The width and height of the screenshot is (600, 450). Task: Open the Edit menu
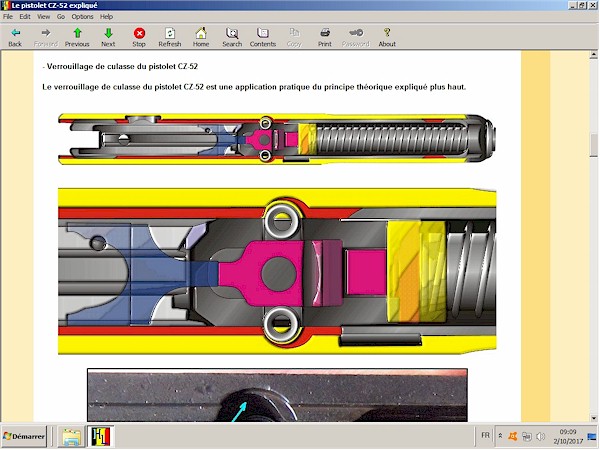(25, 16)
